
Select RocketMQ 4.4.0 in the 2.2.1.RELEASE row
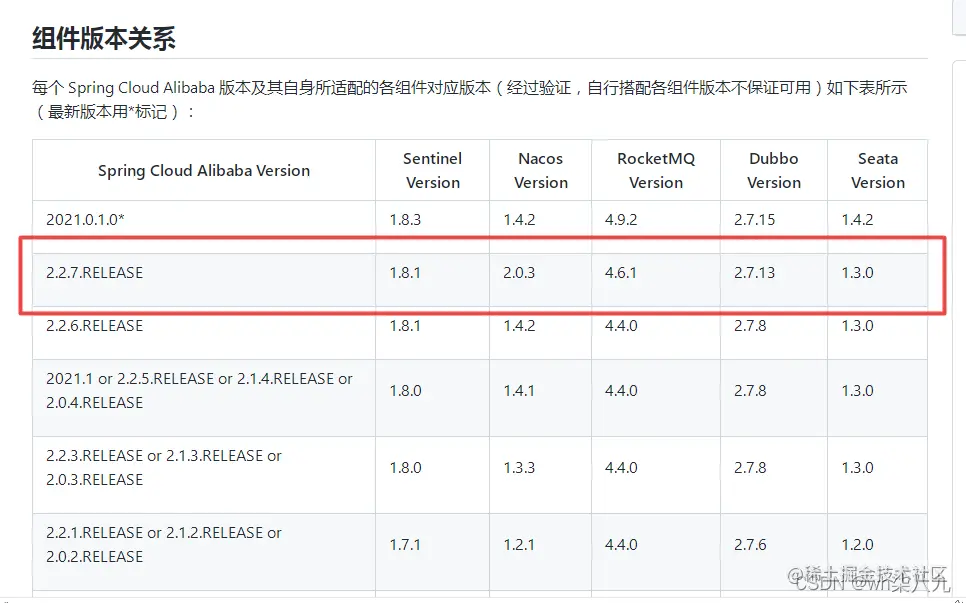[621, 545]
